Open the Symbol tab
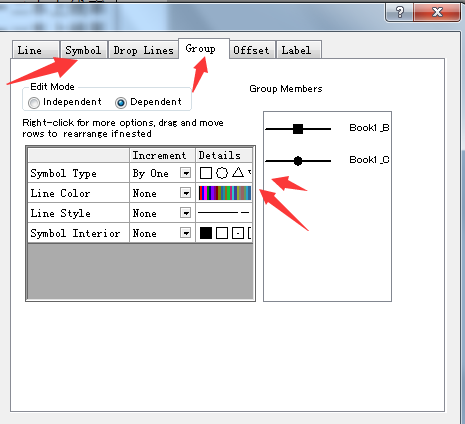 click(x=83, y=50)
